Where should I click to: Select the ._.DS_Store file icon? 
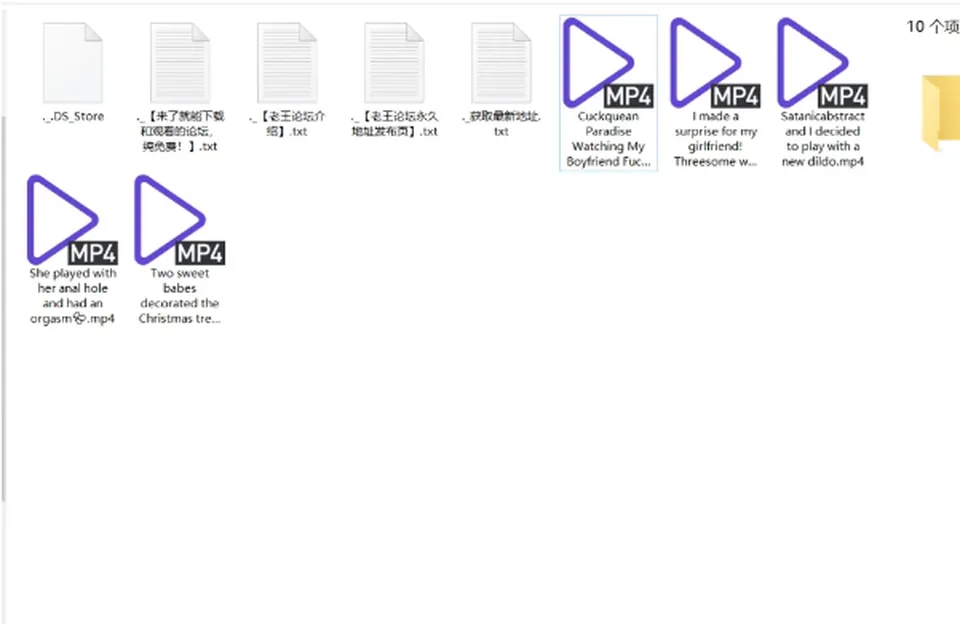tap(72, 62)
